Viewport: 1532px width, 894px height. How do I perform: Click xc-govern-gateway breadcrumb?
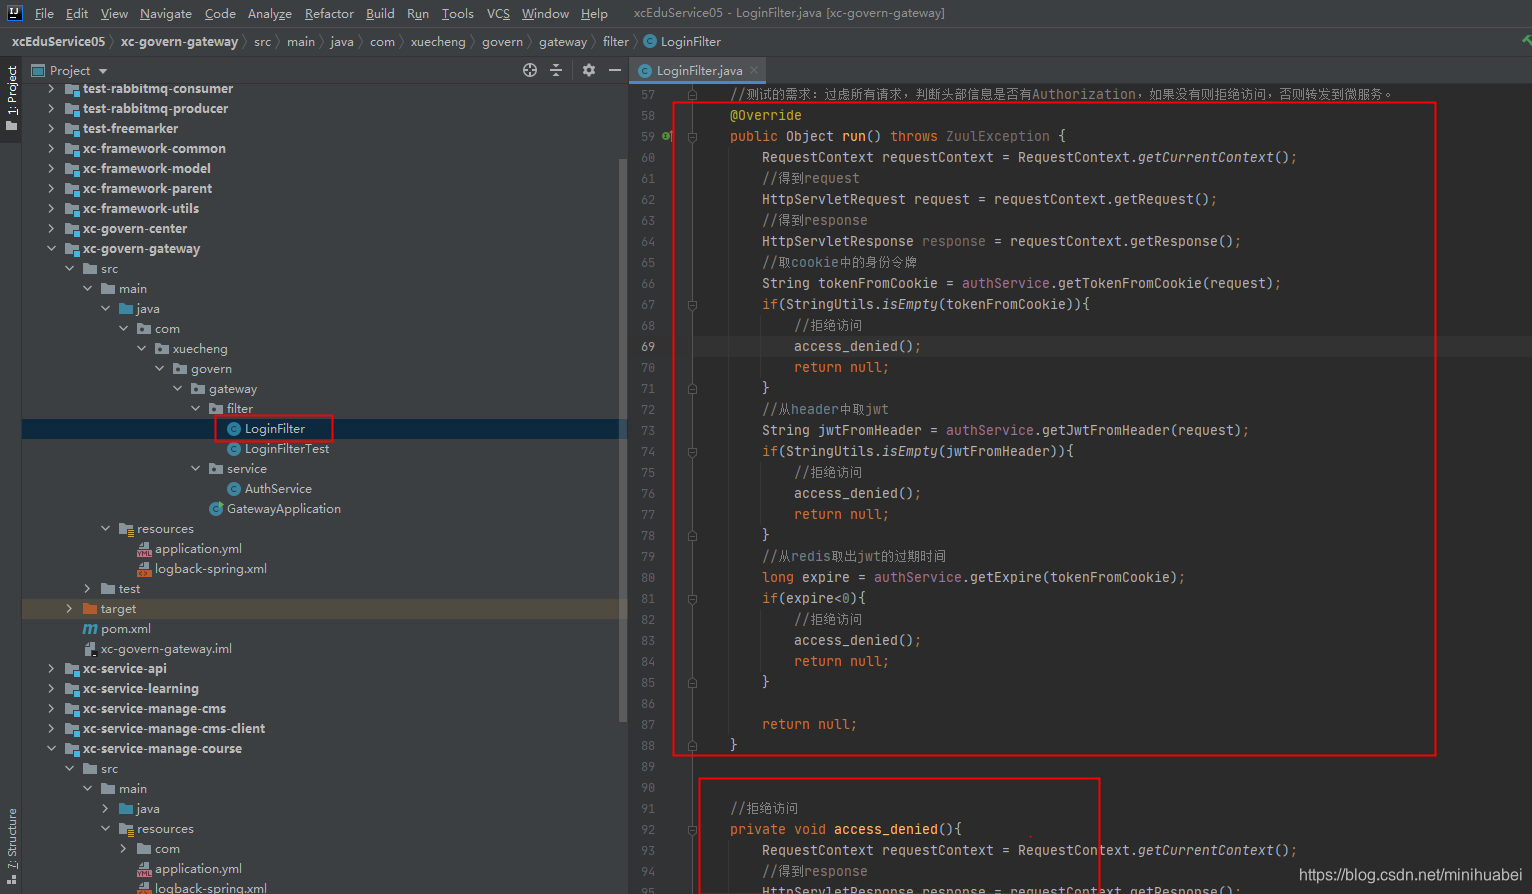tap(179, 41)
